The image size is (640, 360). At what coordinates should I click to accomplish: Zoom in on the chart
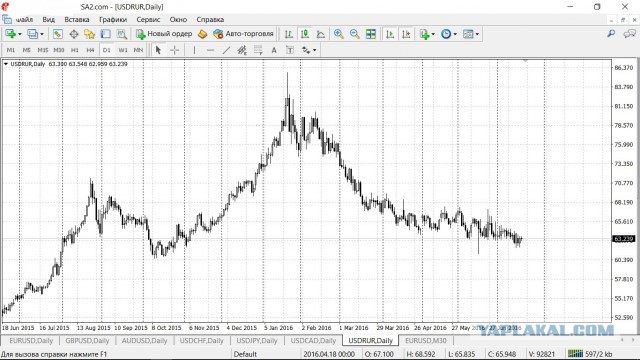click(338, 34)
